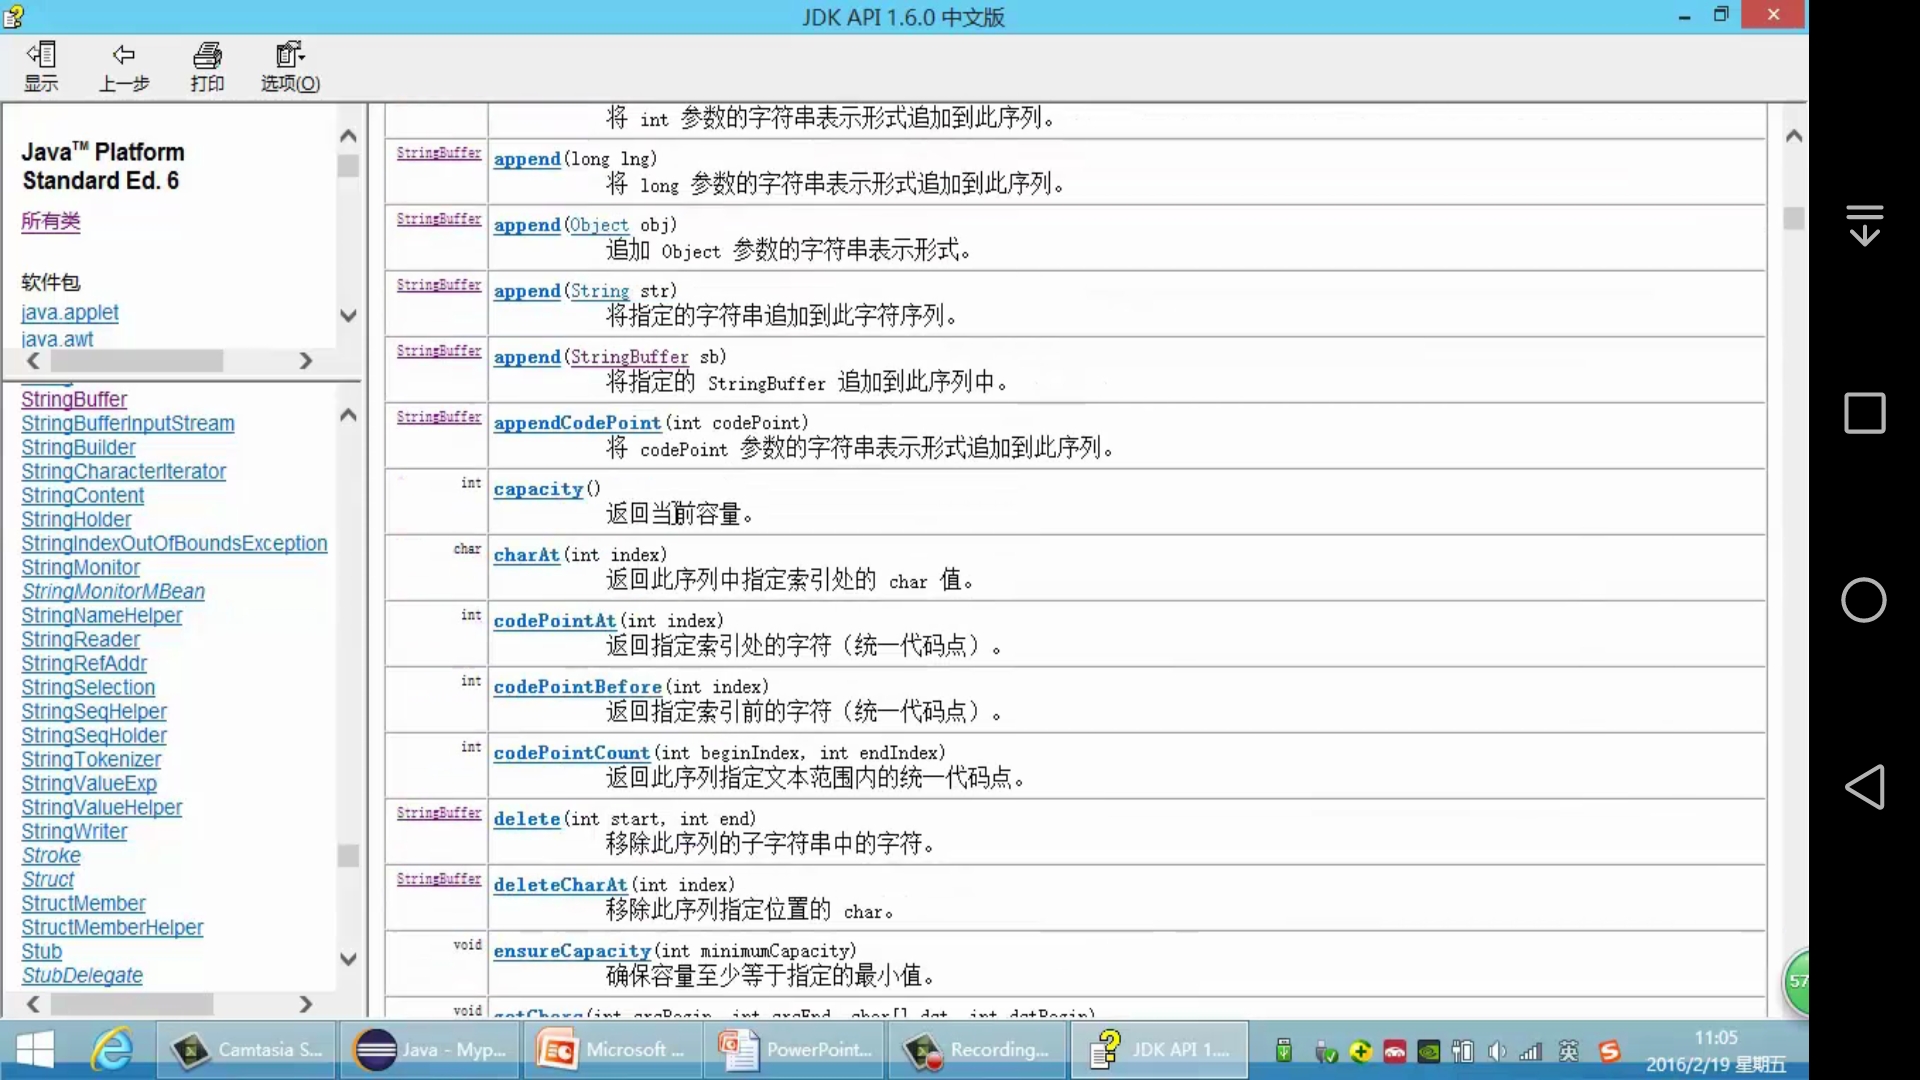Click the 所有类 (All Classes) link
This screenshot has height=1080, width=1920.
(x=51, y=221)
